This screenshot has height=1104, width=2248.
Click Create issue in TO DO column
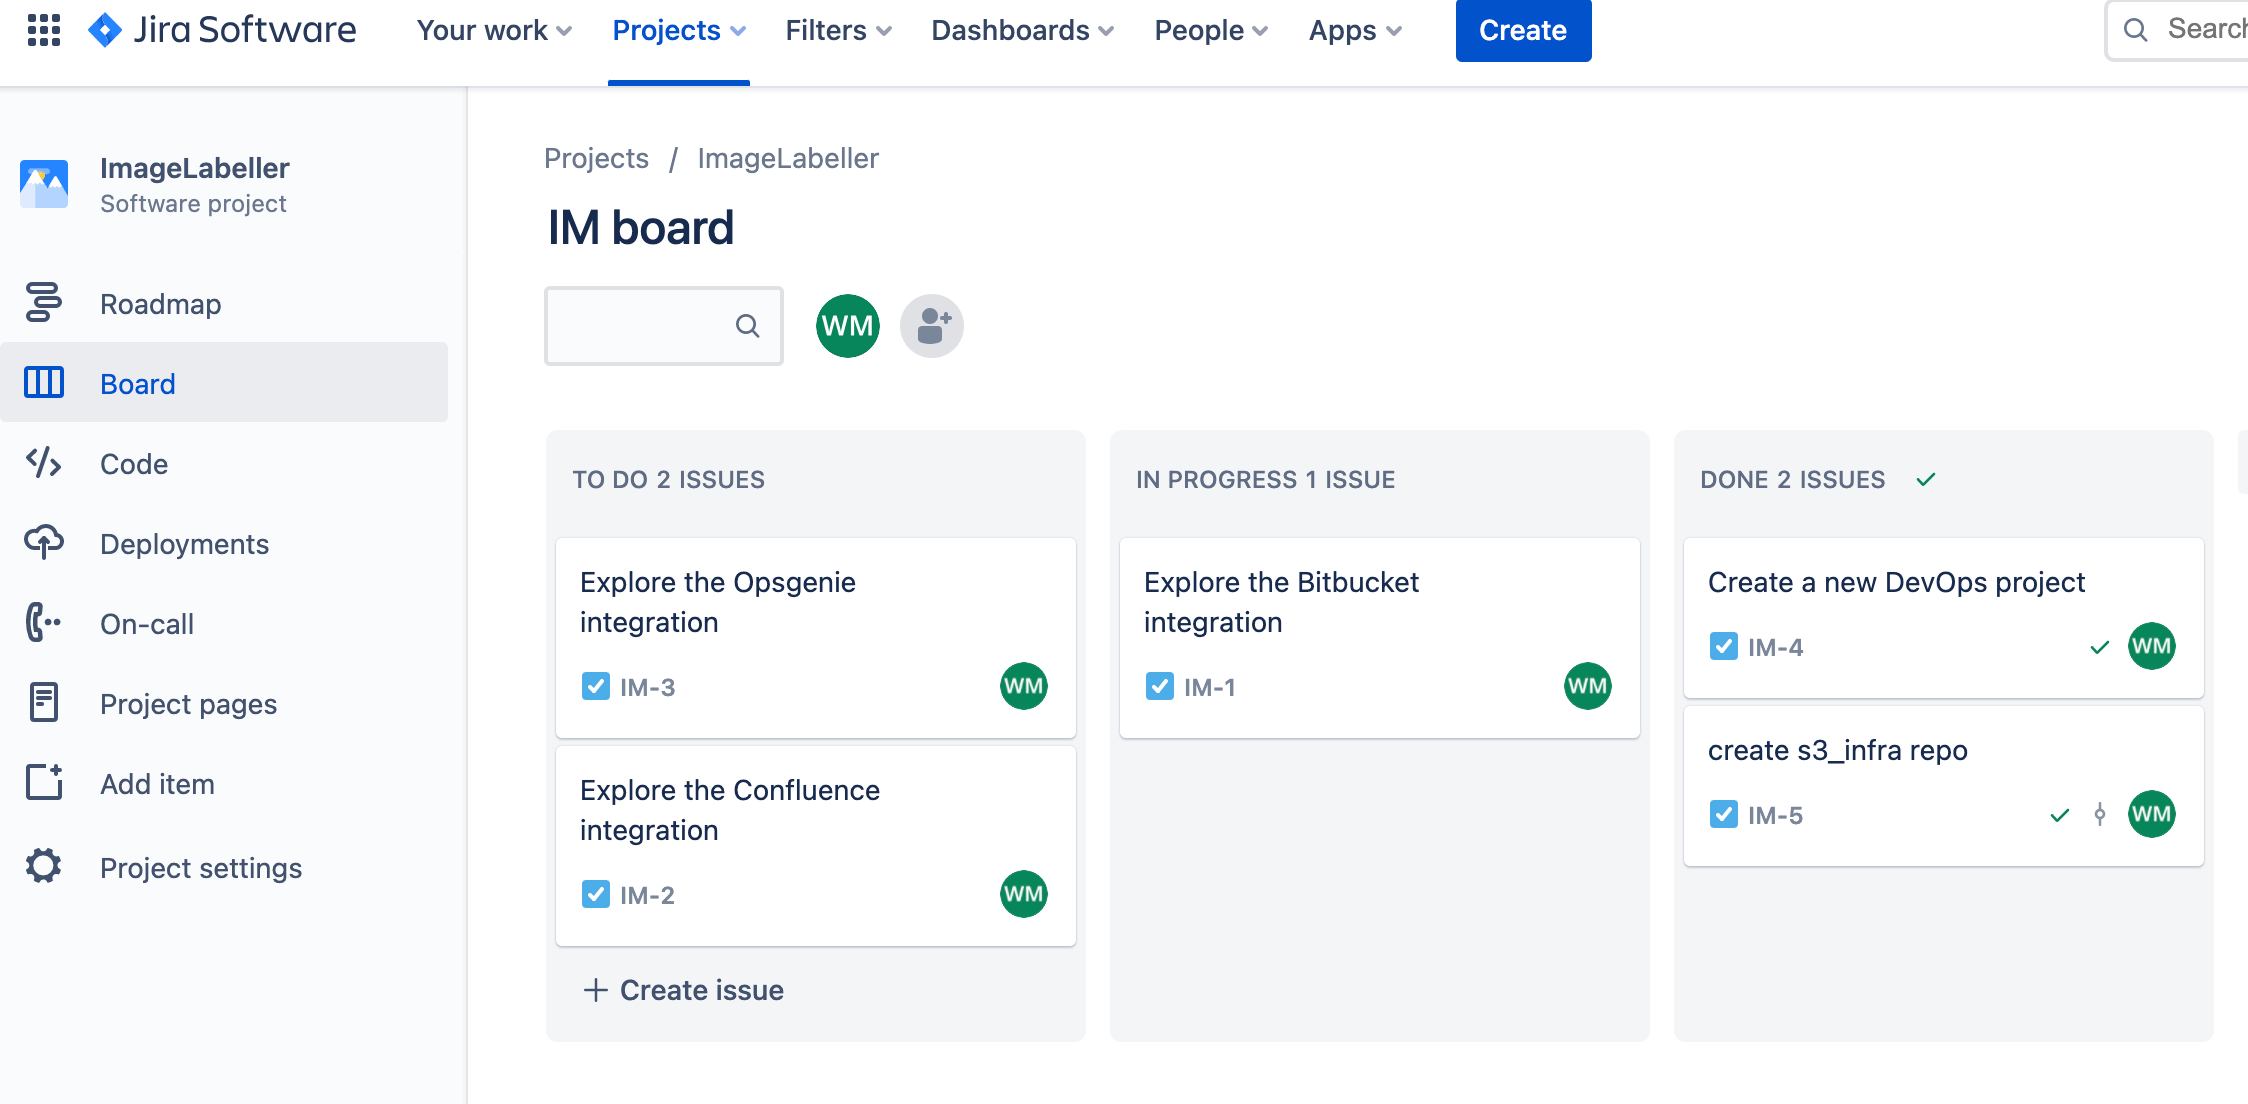(x=684, y=989)
